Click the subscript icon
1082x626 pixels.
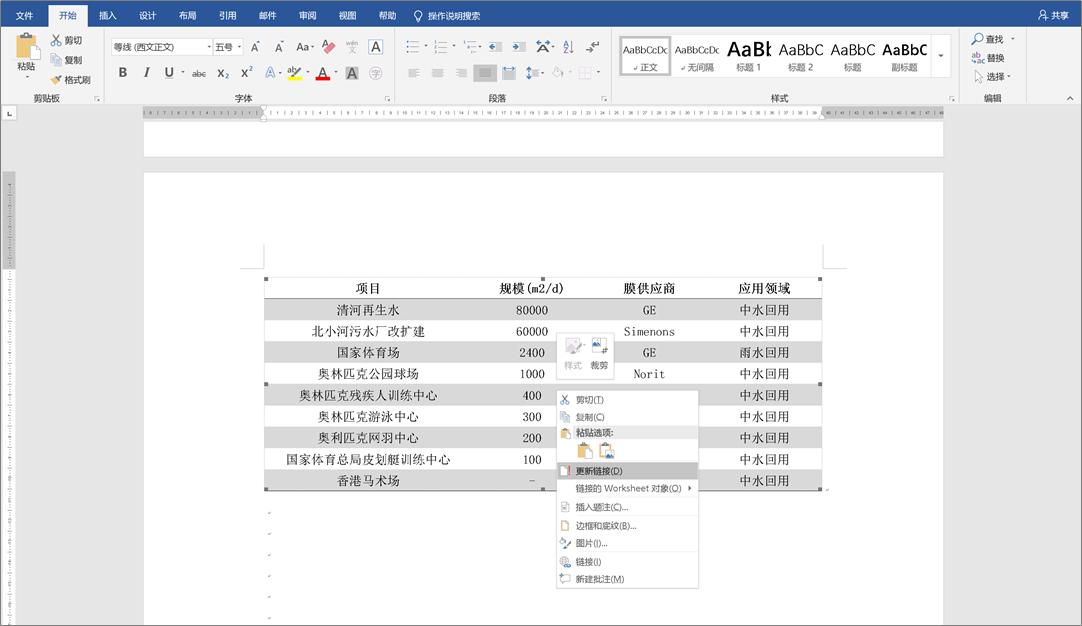tap(222, 72)
